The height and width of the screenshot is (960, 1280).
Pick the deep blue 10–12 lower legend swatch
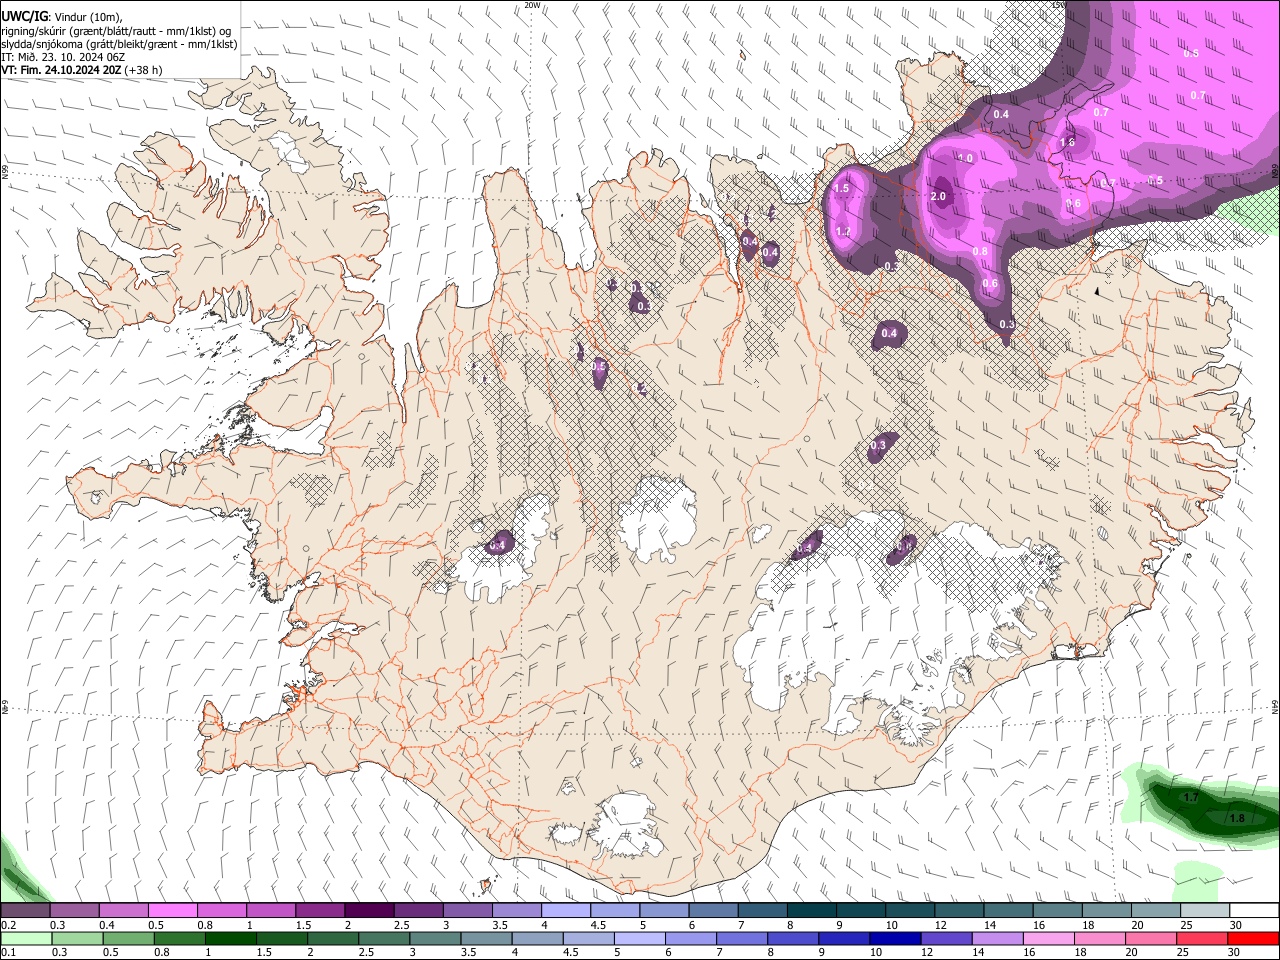click(895, 938)
